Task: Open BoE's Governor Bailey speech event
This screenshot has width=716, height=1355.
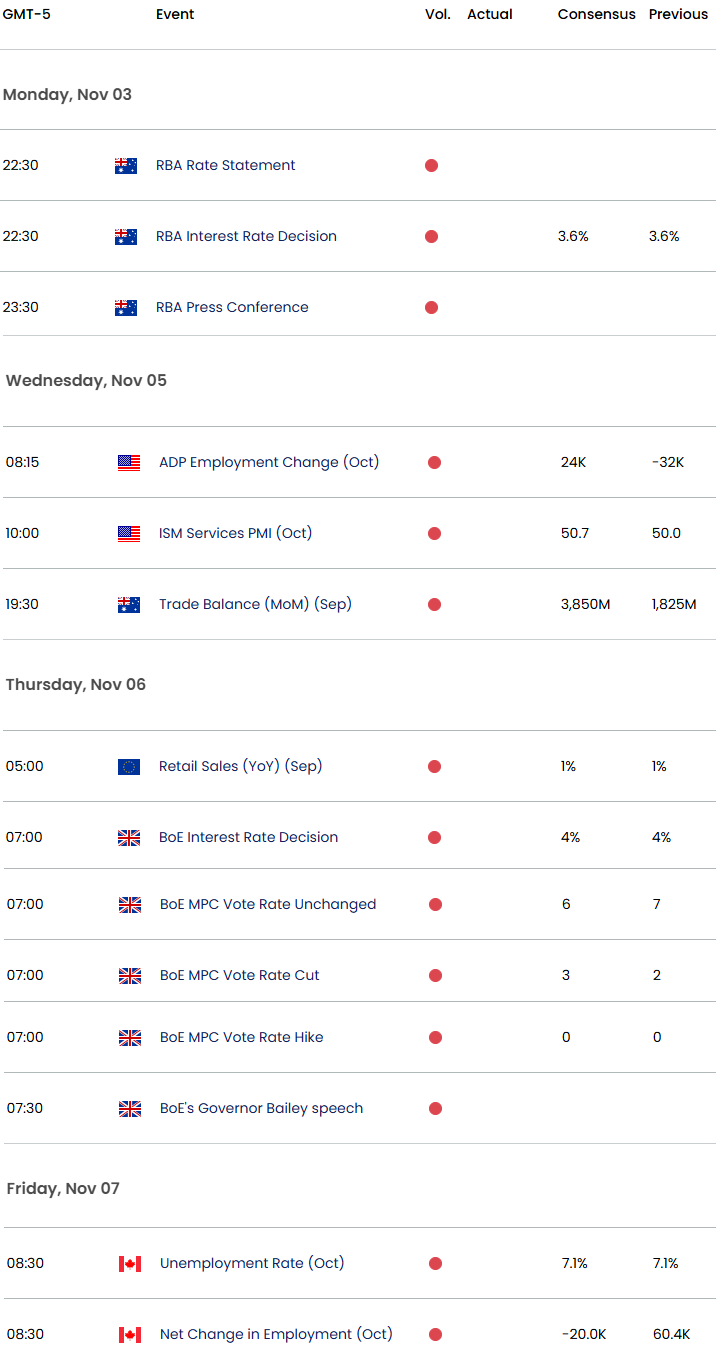Action: click(x=262, y=1109)
